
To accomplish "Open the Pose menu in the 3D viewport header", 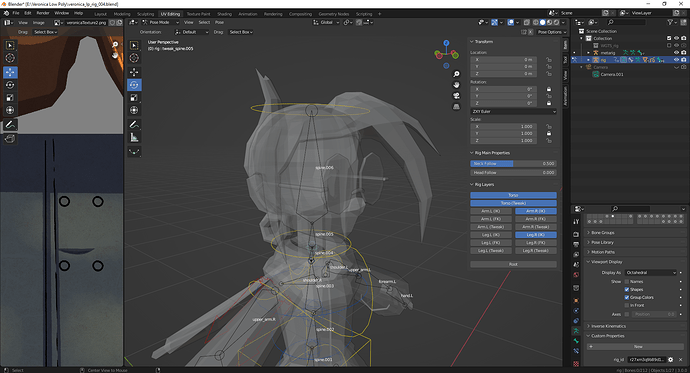I will tap(220, 22).
